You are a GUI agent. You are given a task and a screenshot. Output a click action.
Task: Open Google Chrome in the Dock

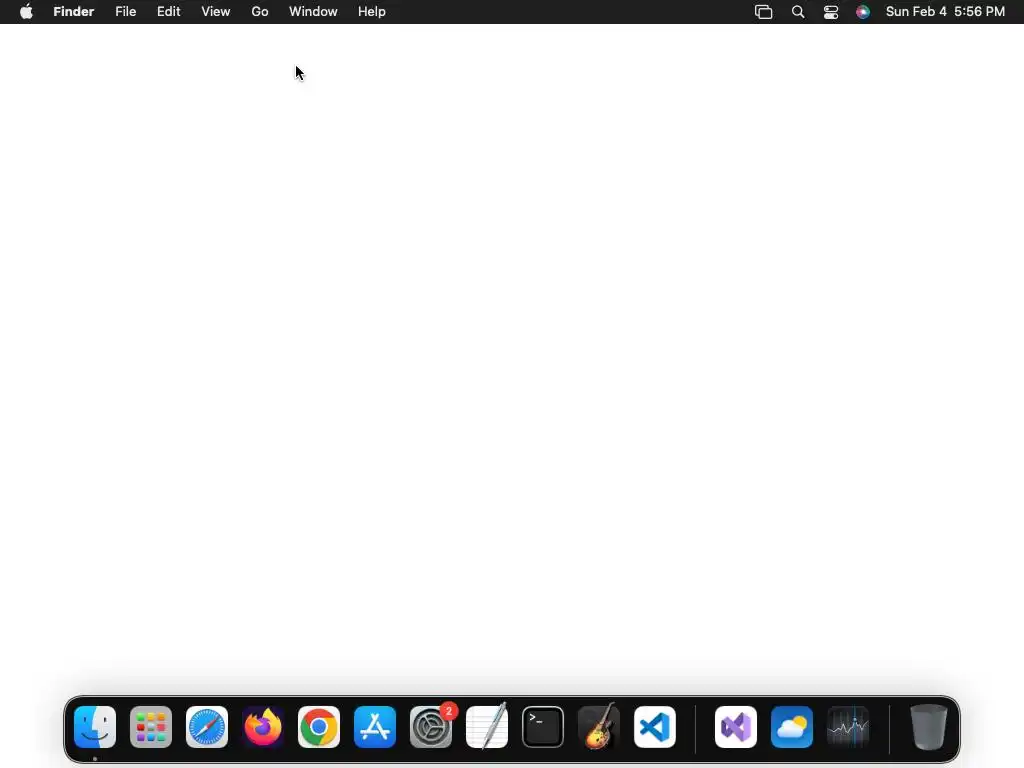(319, 727)
